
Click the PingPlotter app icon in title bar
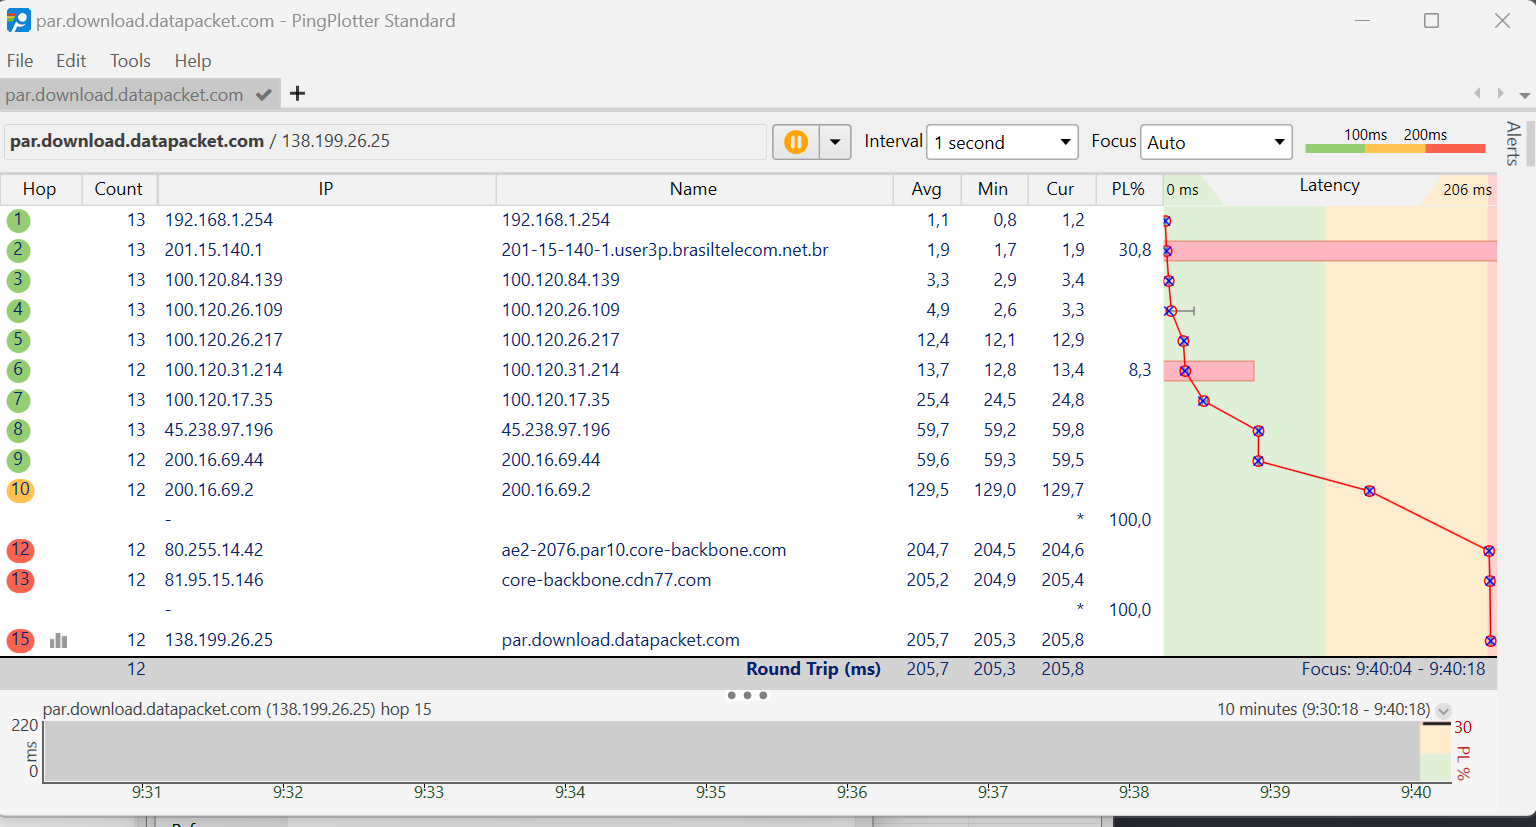(18, 20)
